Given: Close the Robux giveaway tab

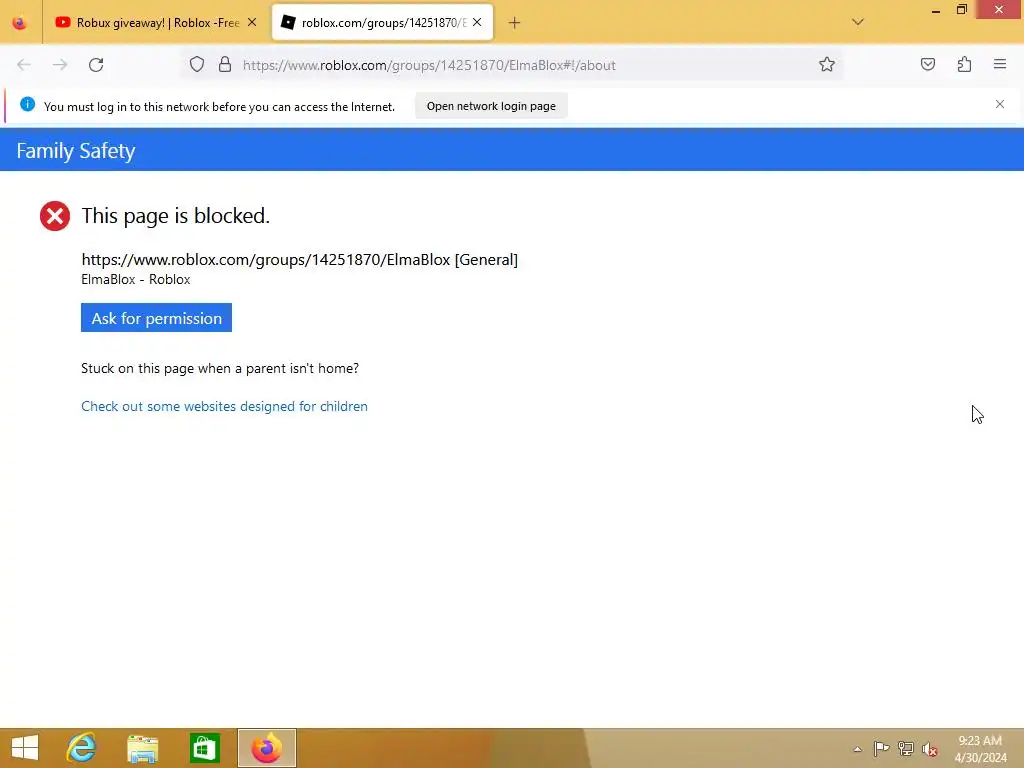Looking at the screenshot, I should point(252,22).
